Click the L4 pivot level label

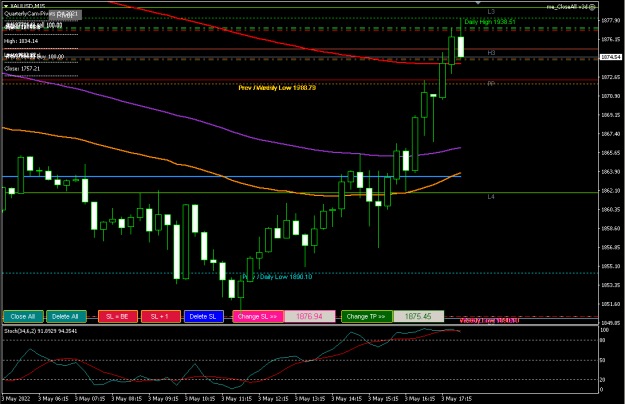pyautogui.click(x=491, y=197)
